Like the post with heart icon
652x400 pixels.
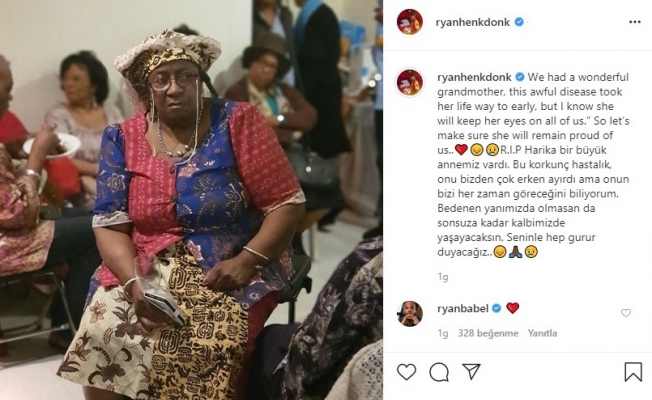coord(406,372)
